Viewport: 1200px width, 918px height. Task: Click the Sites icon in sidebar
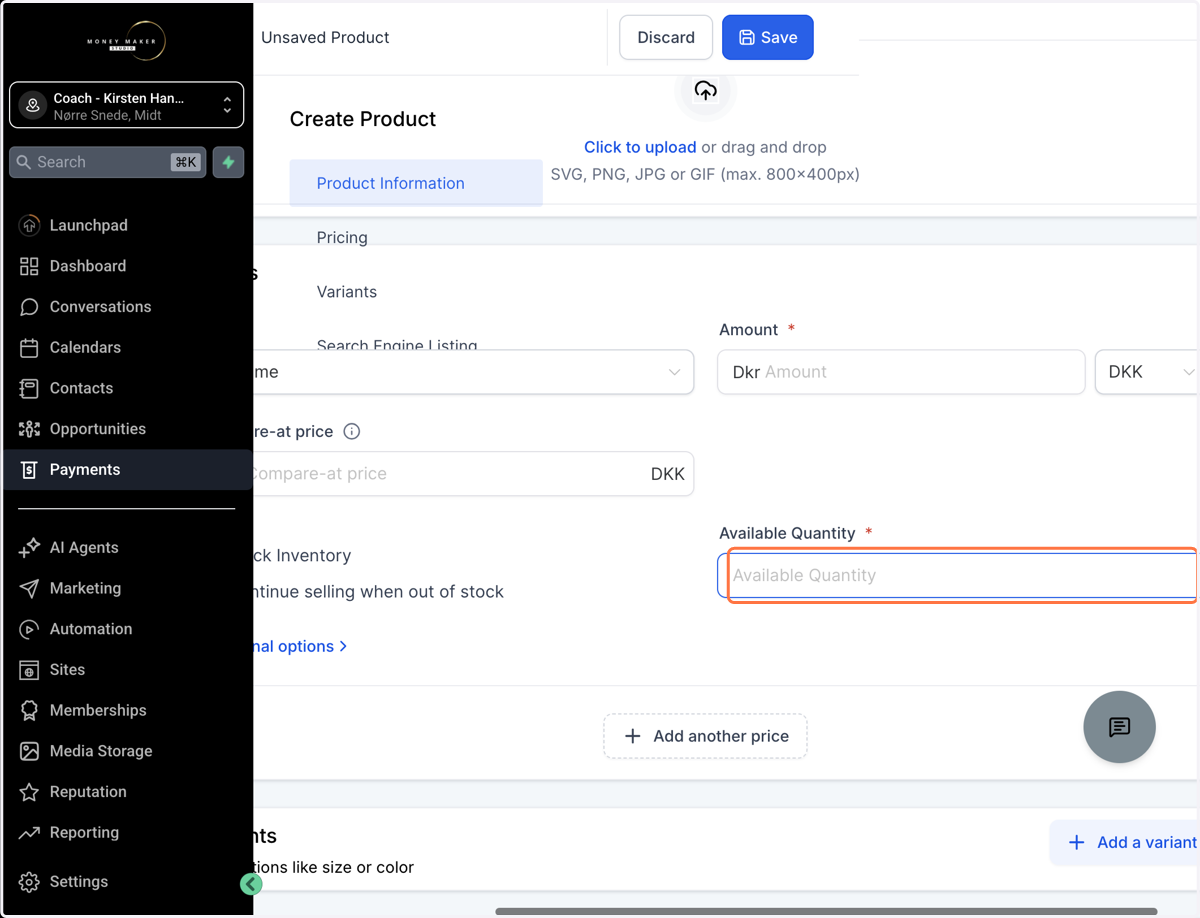29,670
